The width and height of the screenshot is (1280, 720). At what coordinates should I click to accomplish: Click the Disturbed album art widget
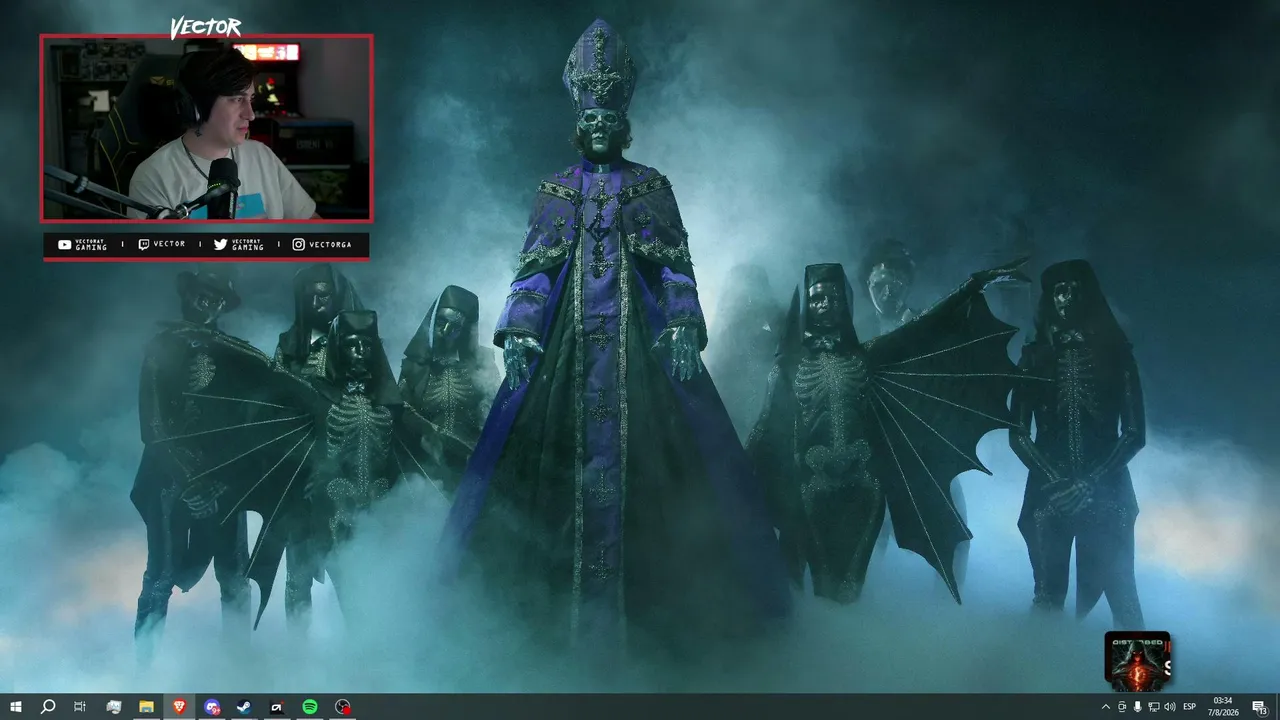click(1137, 661)
